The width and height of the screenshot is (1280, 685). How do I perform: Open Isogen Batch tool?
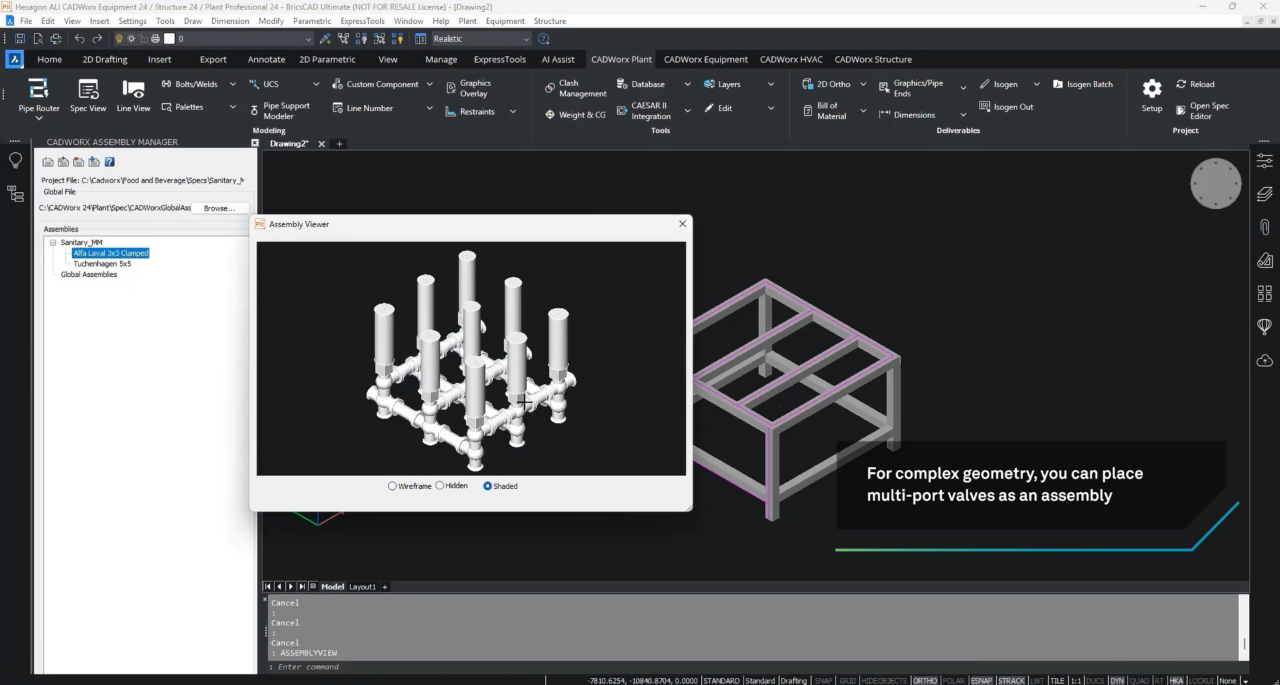point(1082,84)
